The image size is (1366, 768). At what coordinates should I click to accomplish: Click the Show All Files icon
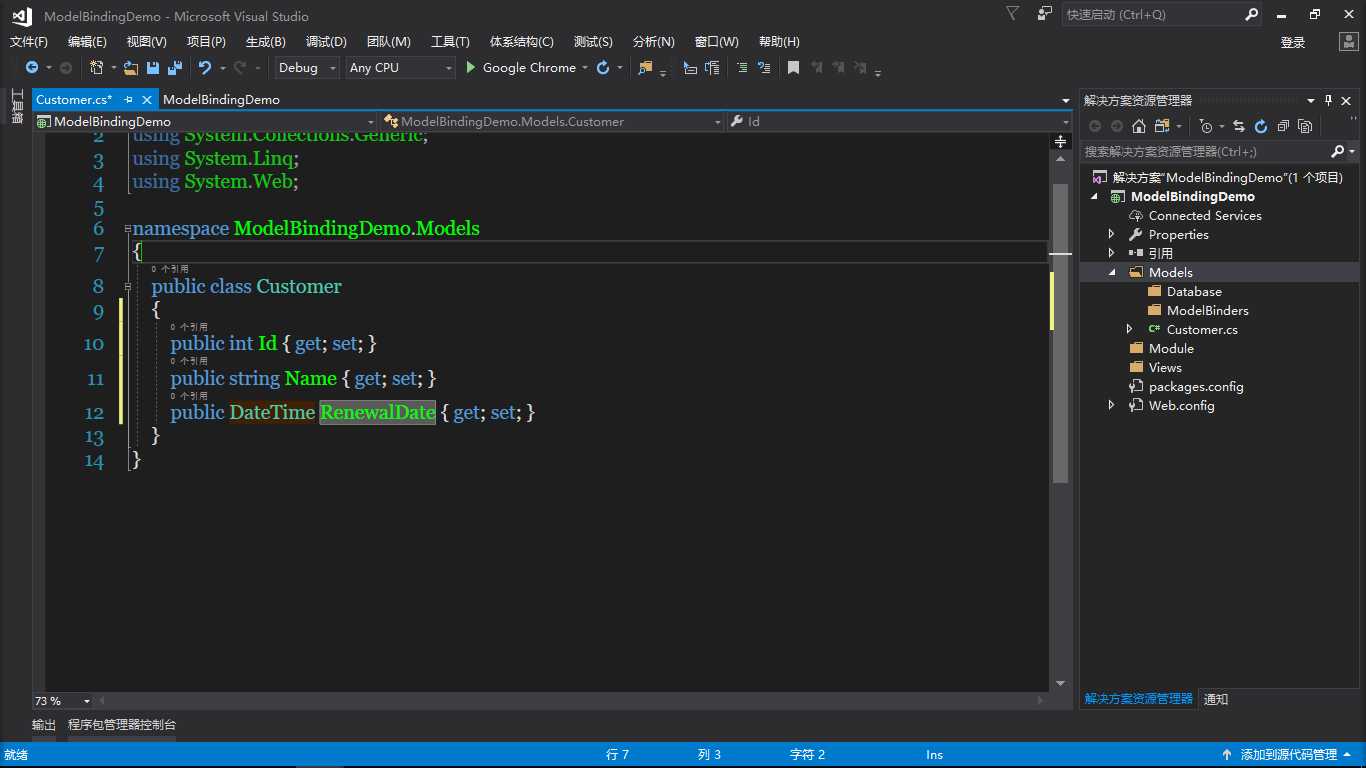click(x=1305, y=126)
